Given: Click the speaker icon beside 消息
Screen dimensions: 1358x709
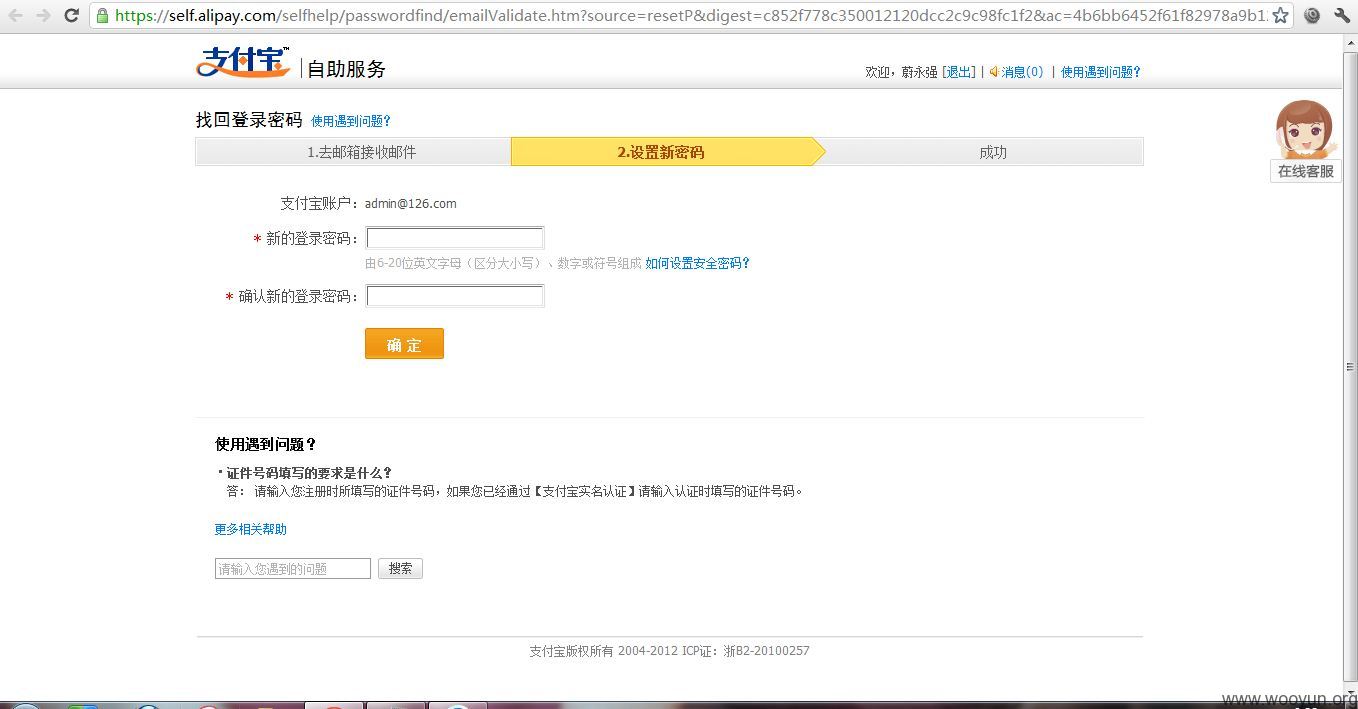Looking at the screenshot, I should point(994,72).
